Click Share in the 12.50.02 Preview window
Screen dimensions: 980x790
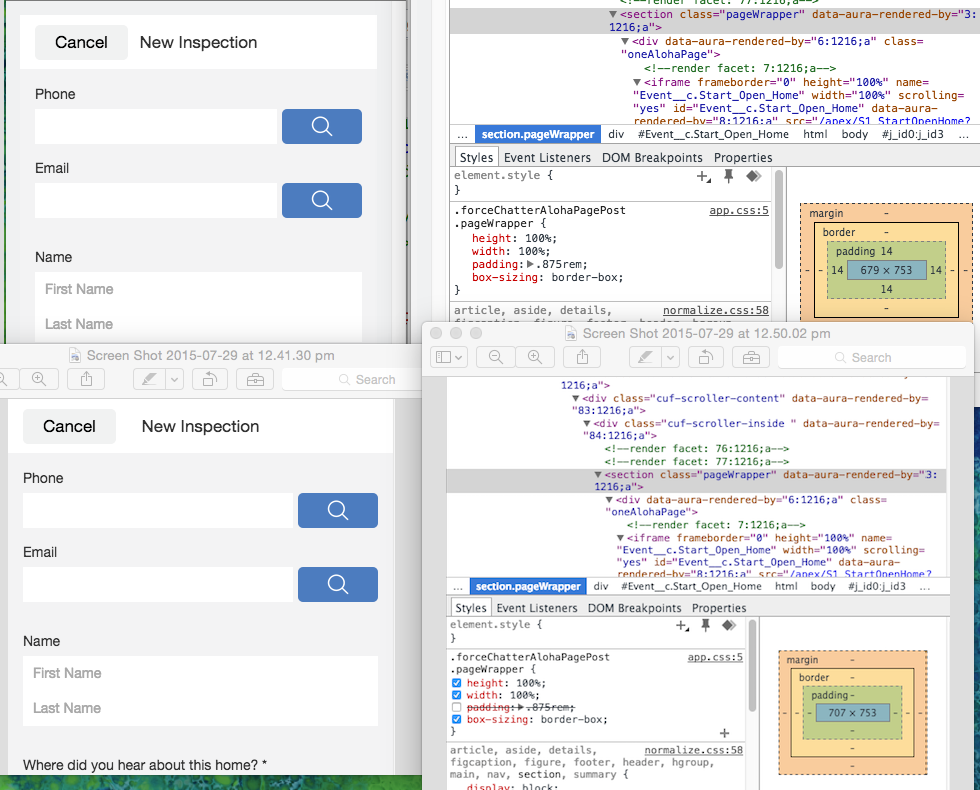(x=582, y=357)
